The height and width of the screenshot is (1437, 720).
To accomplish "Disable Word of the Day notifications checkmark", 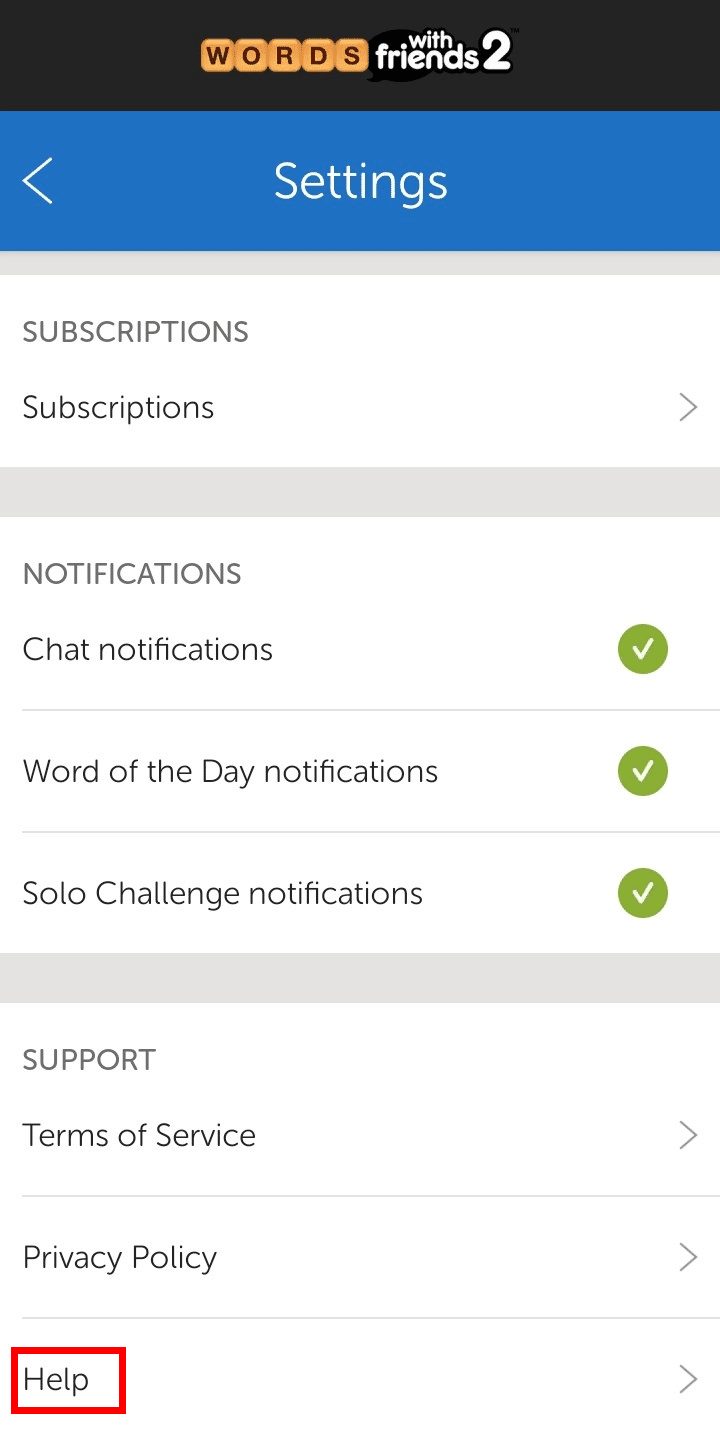I will click(x=642, y=772).
